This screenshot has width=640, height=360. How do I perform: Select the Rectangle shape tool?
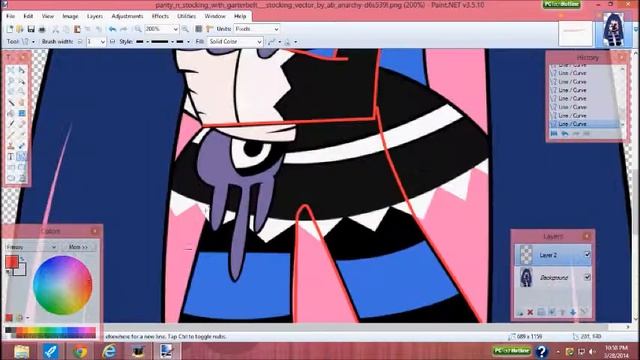pyautogui.click(x=11, y=167)
